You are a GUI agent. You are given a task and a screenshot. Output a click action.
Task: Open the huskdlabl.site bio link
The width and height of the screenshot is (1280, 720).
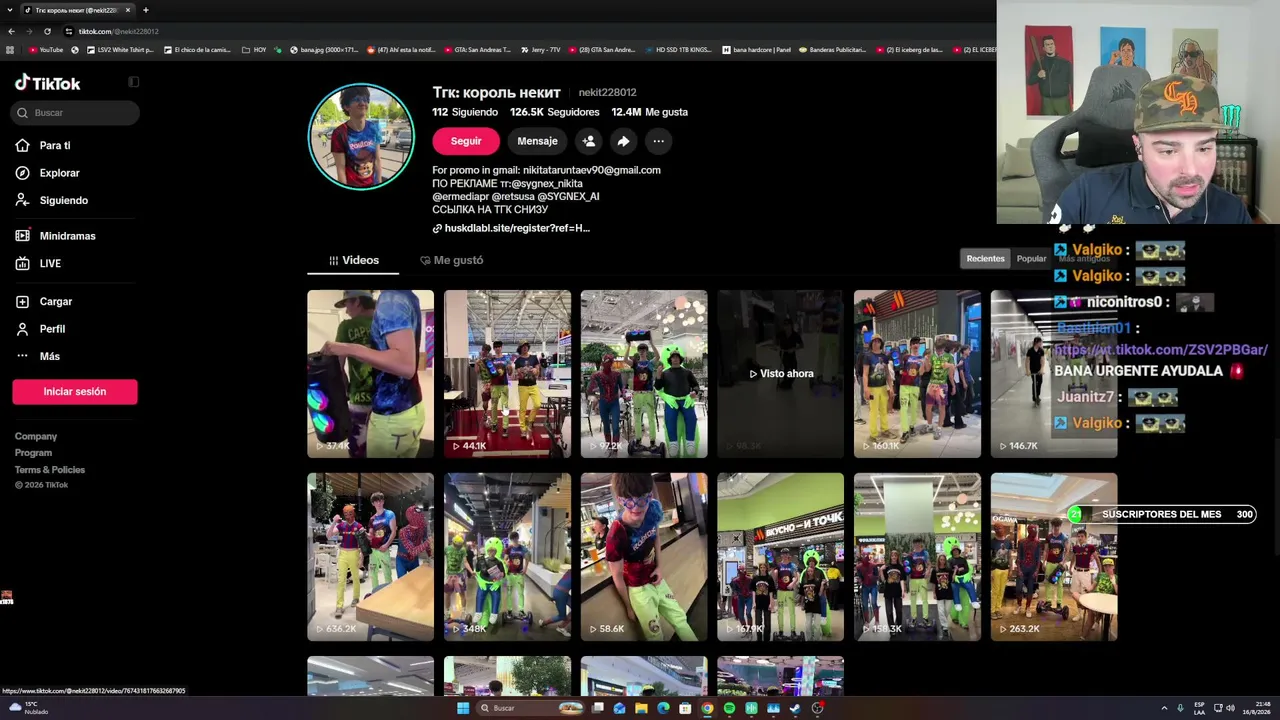tap(511, 228)
